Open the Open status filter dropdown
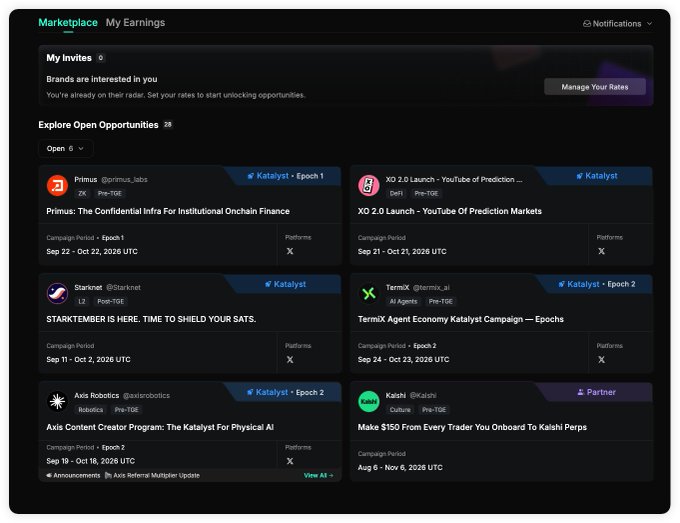The height and width of the screenshot is (523, 680). (65, 148)
